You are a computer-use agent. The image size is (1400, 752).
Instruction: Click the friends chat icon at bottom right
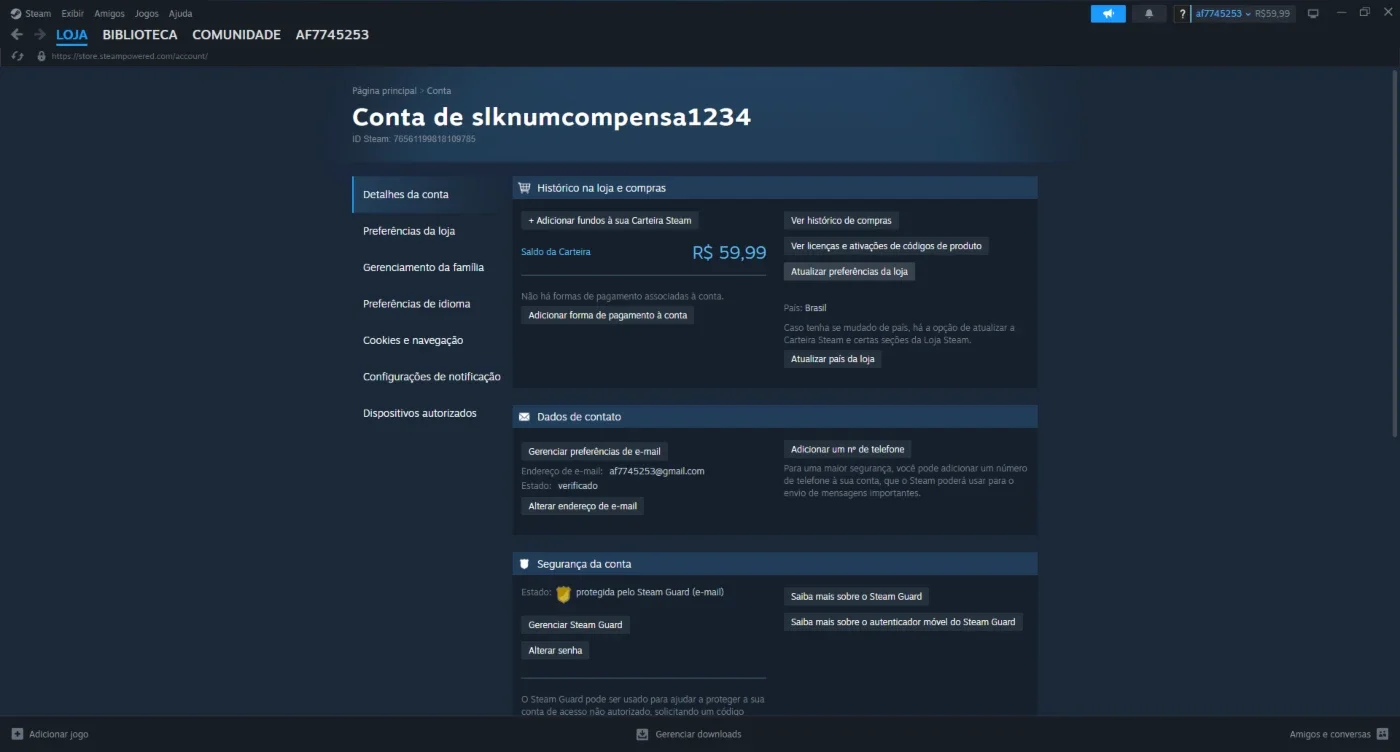pos(1382,734)
